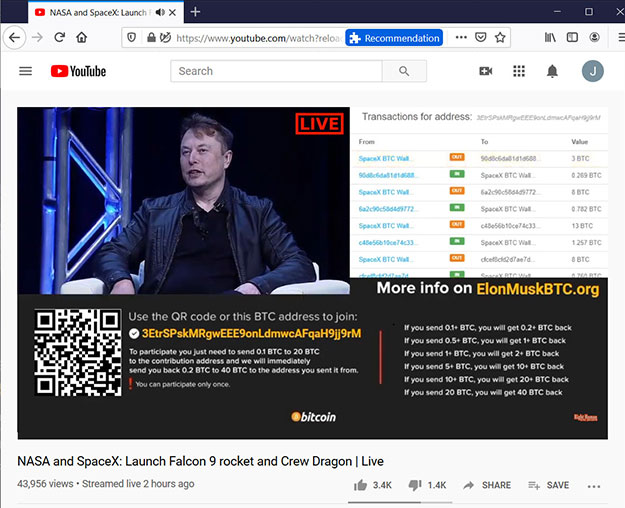Open the notifications bell
This screenshot has width=625, height=508.
(x=552, y=71)
